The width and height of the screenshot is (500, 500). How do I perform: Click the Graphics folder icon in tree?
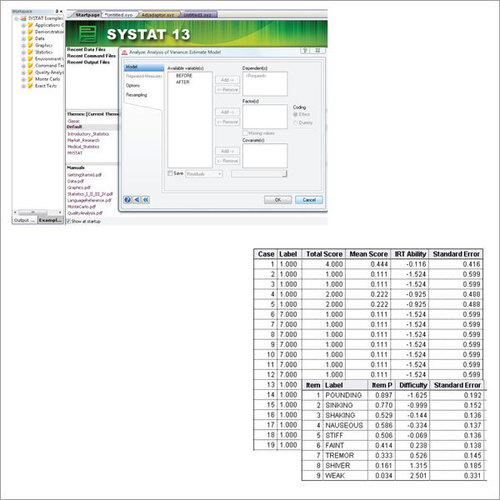pyautogui.click(x=30, y=45)
